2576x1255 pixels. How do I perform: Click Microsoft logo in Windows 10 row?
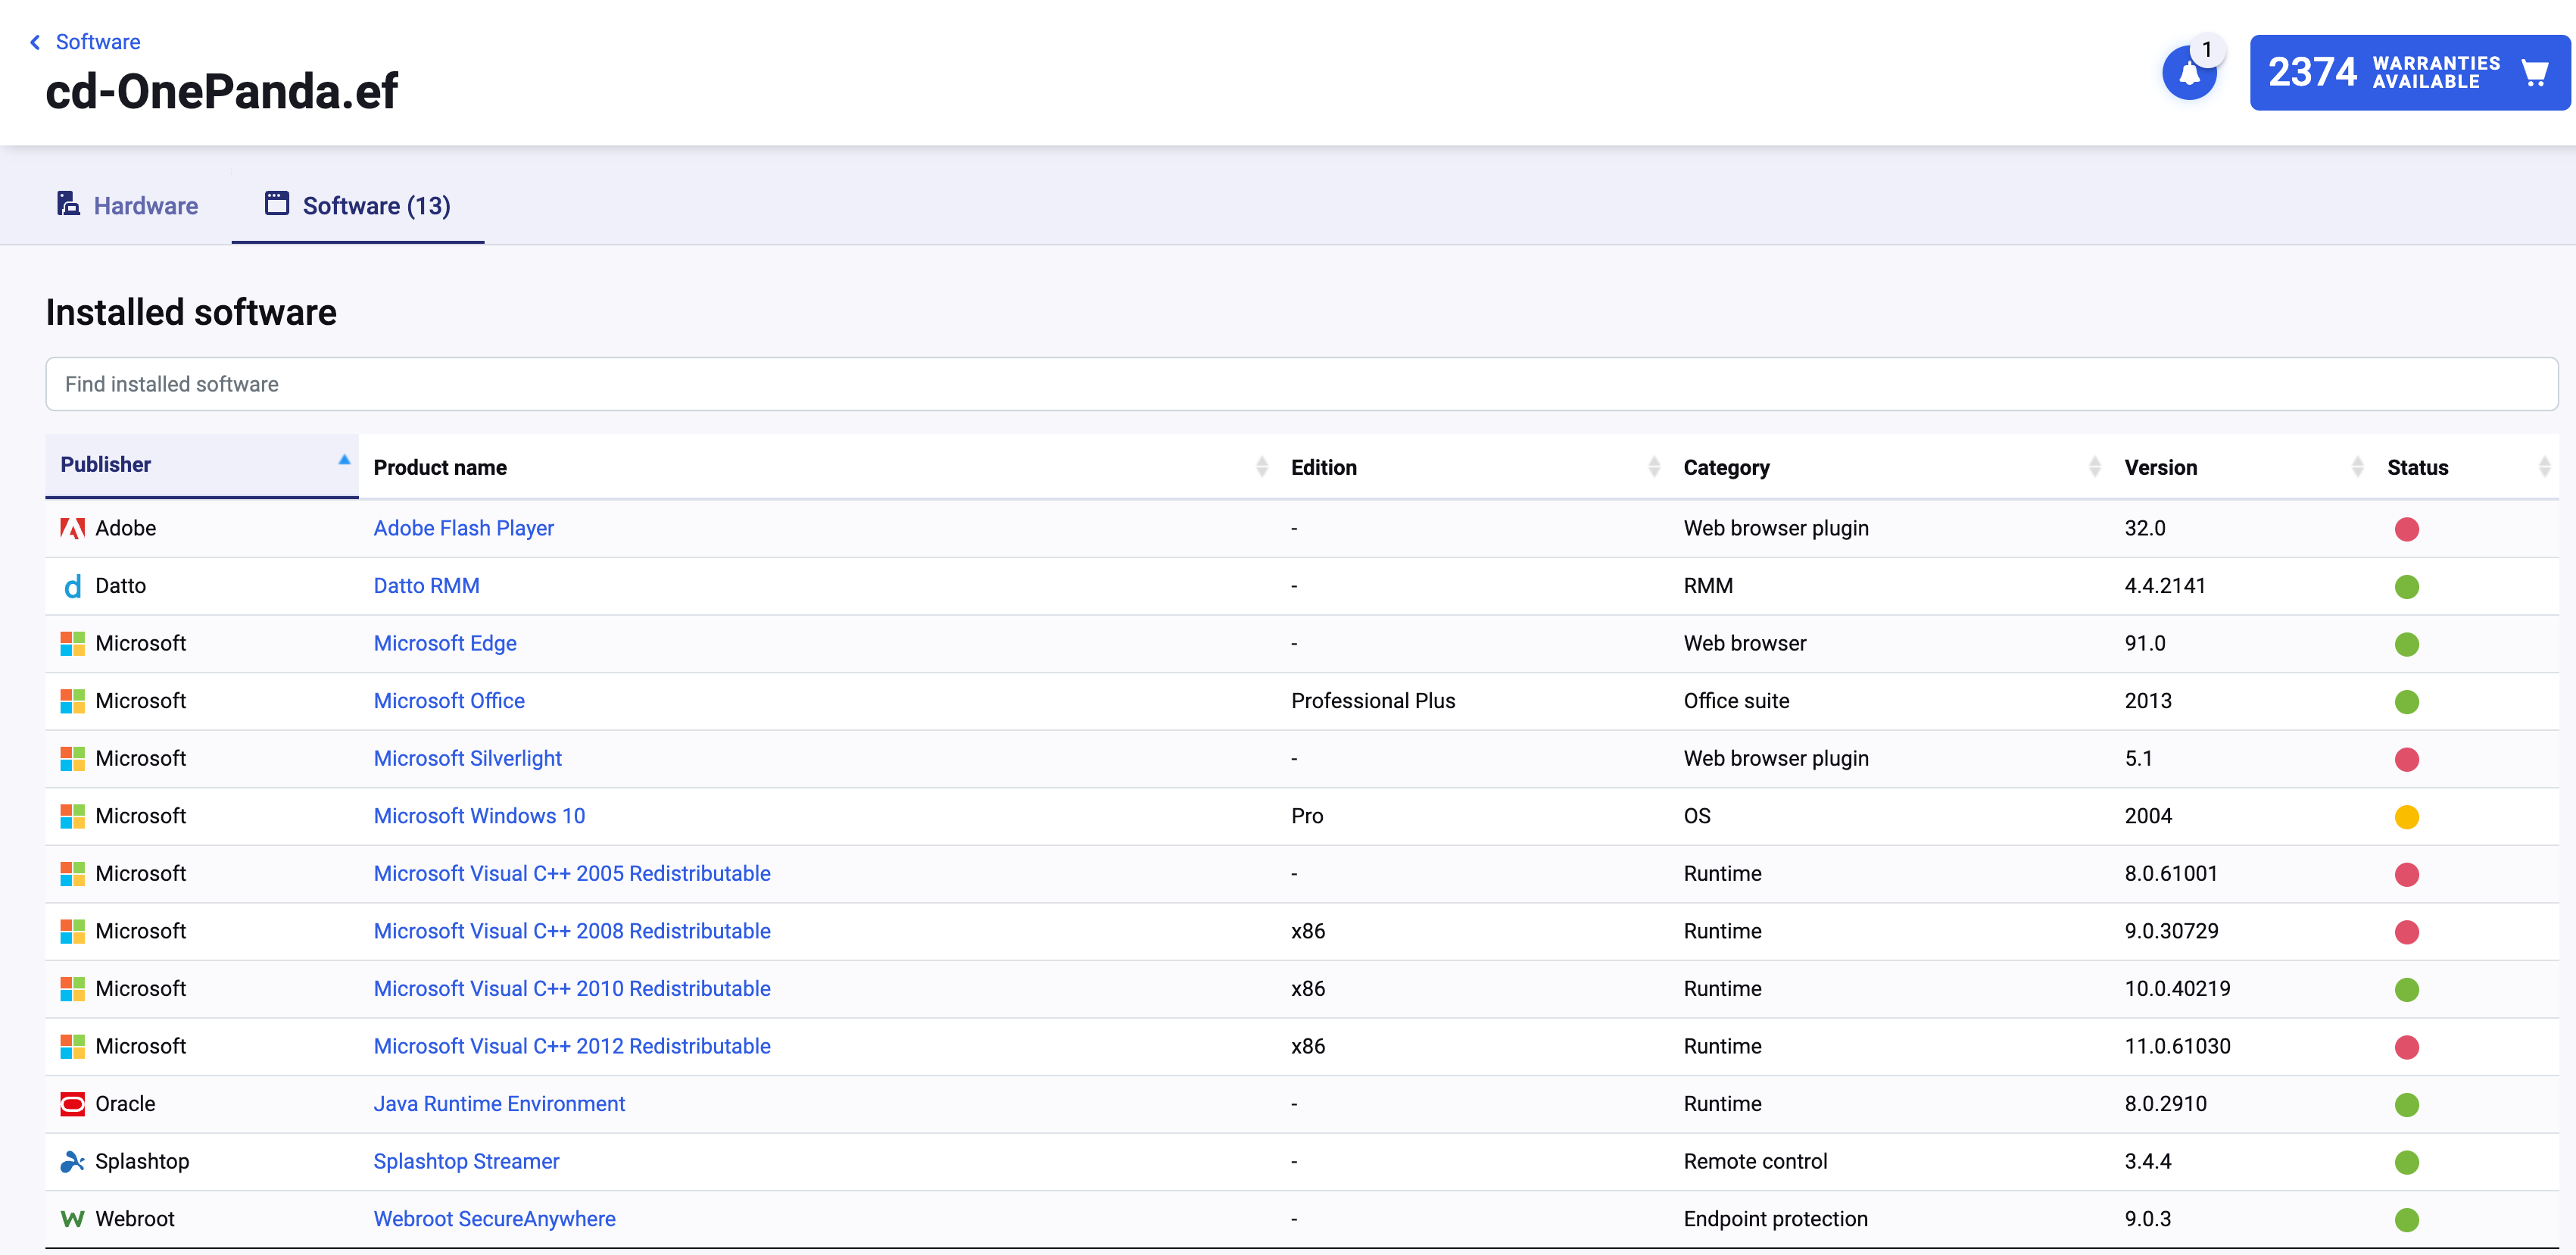[72, 816]
